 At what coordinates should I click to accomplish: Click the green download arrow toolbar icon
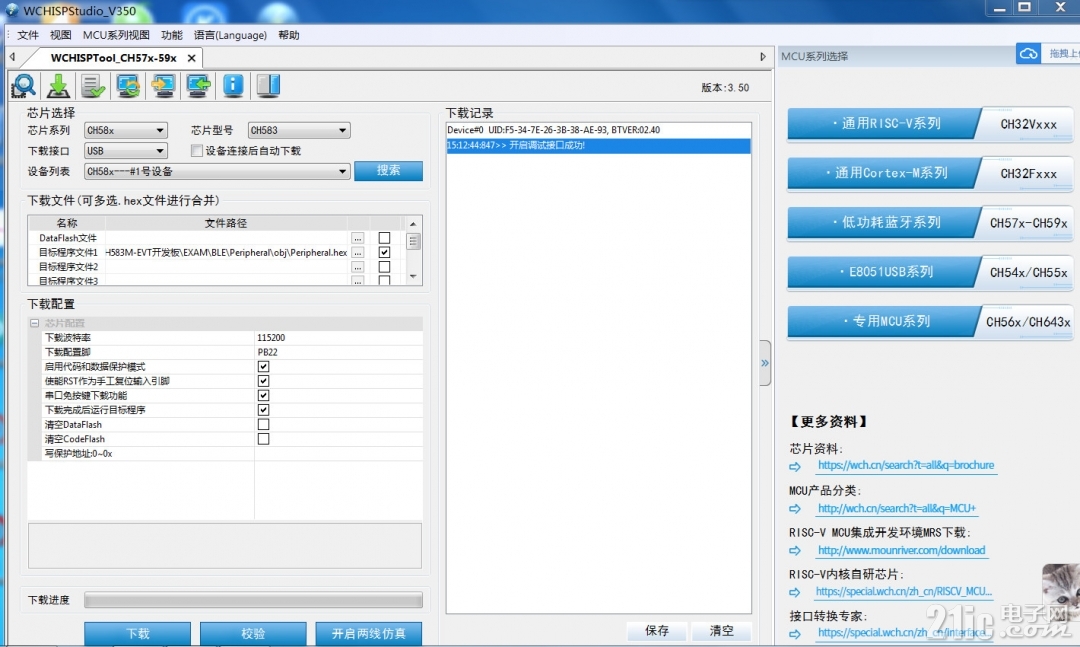(59, 86)
